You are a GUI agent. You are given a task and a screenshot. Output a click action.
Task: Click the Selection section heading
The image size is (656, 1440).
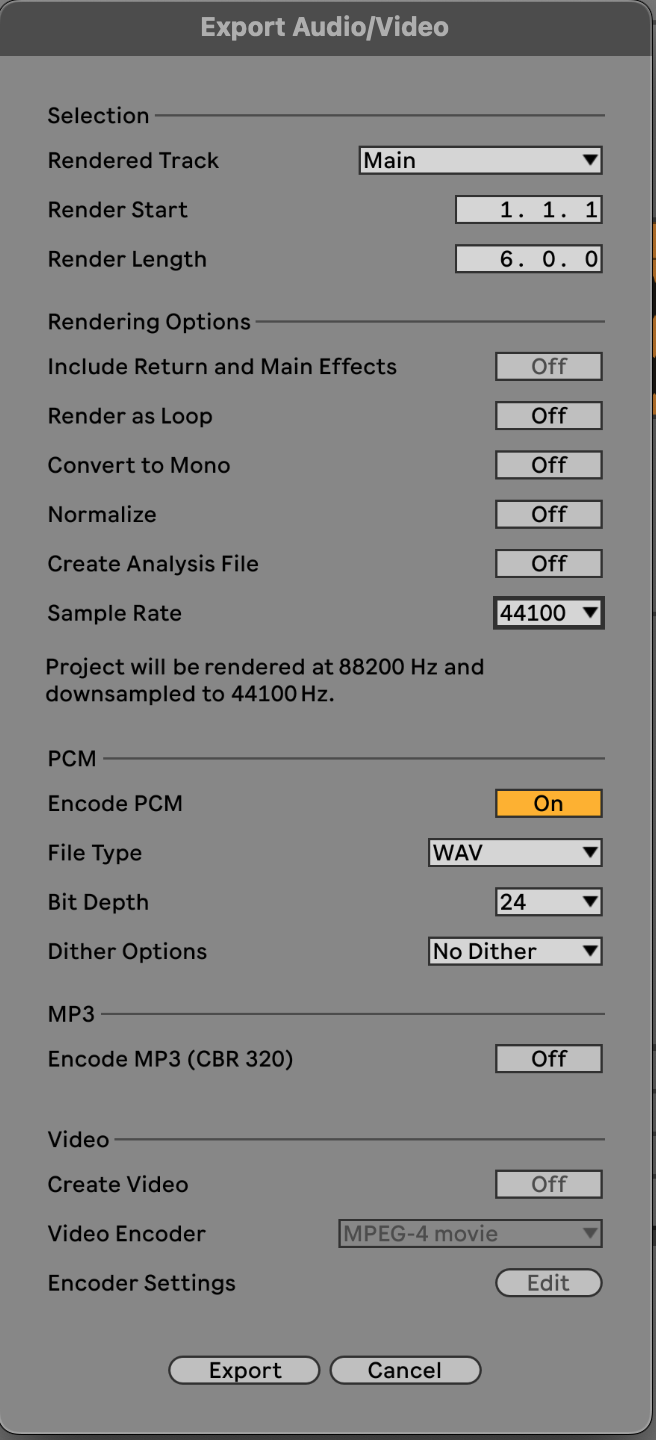pyautogui.click(x=98, y=116)
